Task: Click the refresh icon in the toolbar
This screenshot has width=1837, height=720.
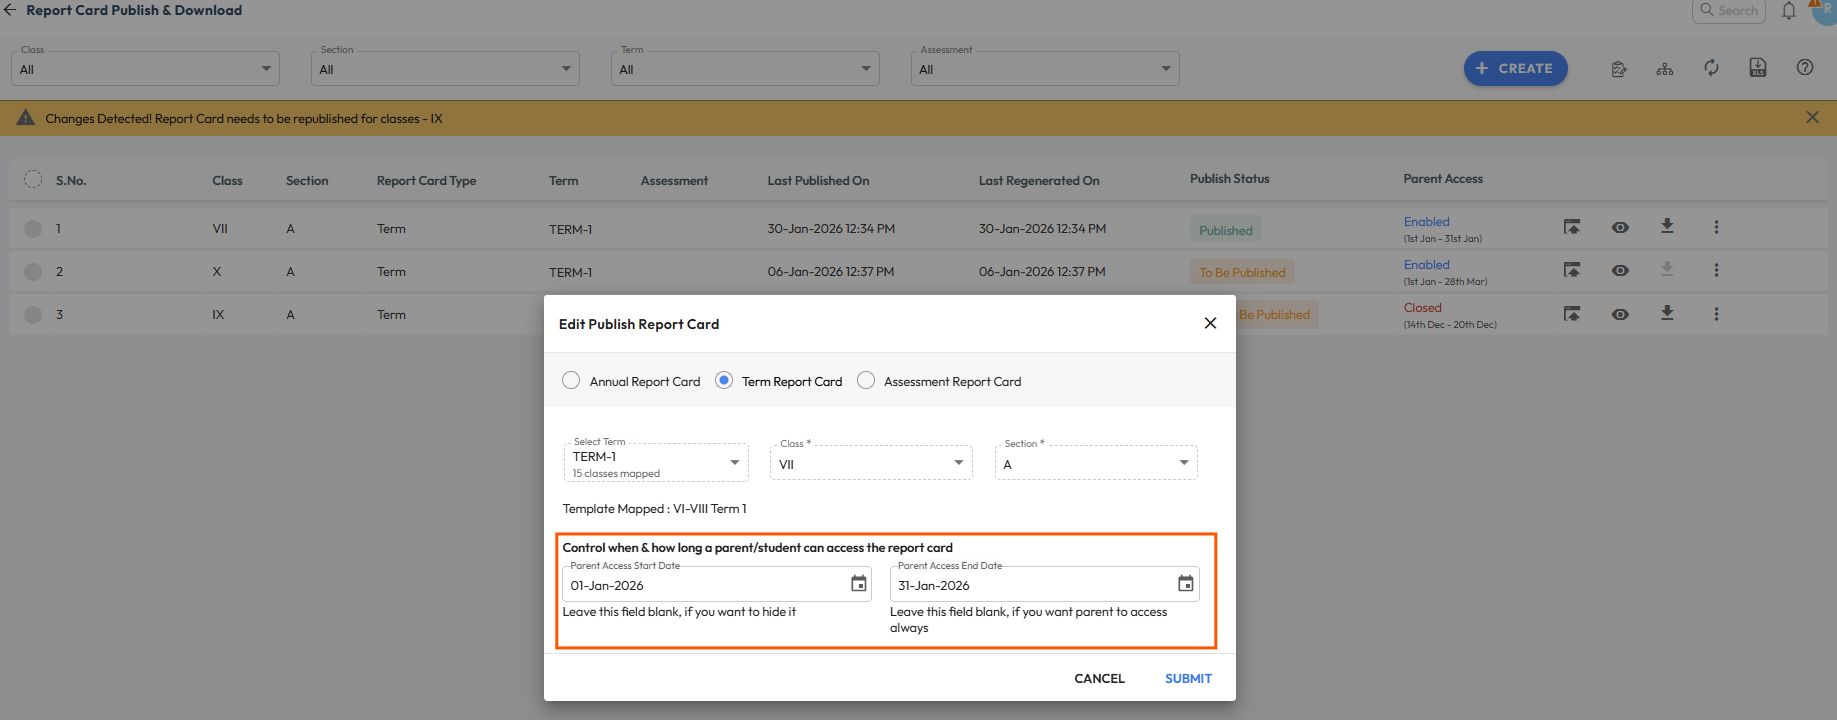Action: pyautogui.click(x=1711, y=68)
